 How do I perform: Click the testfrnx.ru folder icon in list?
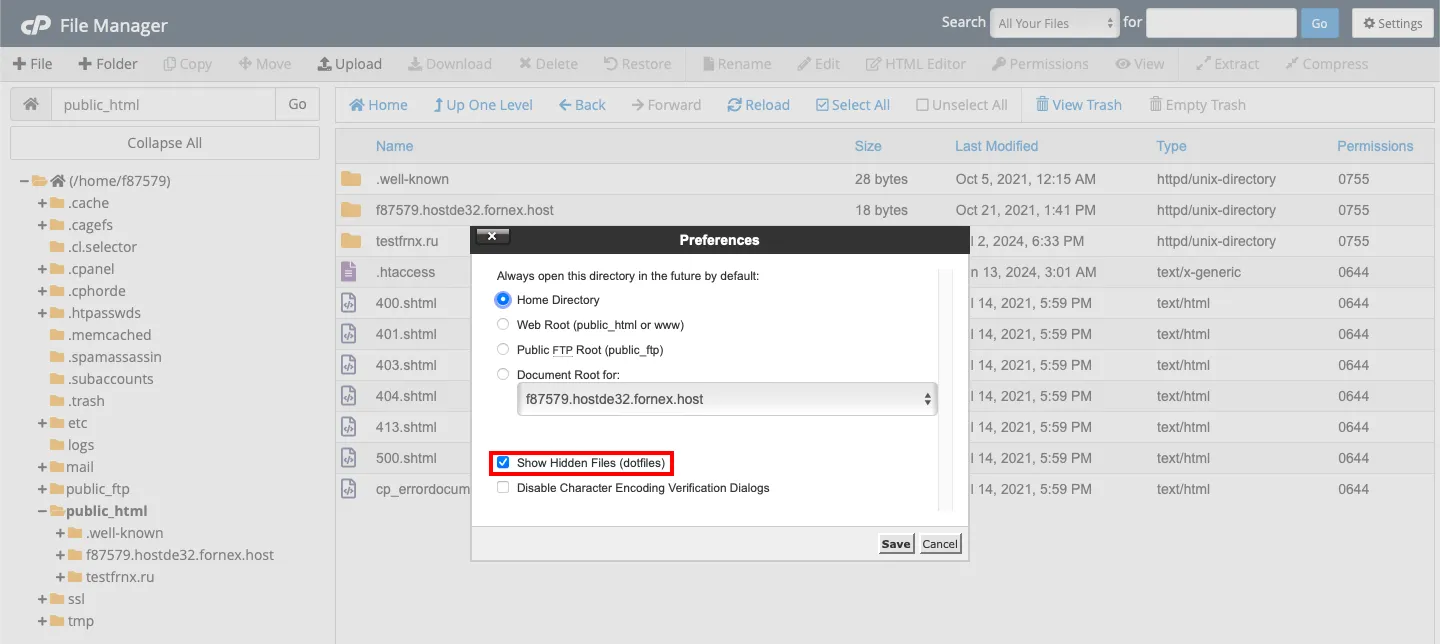(350, 241)
